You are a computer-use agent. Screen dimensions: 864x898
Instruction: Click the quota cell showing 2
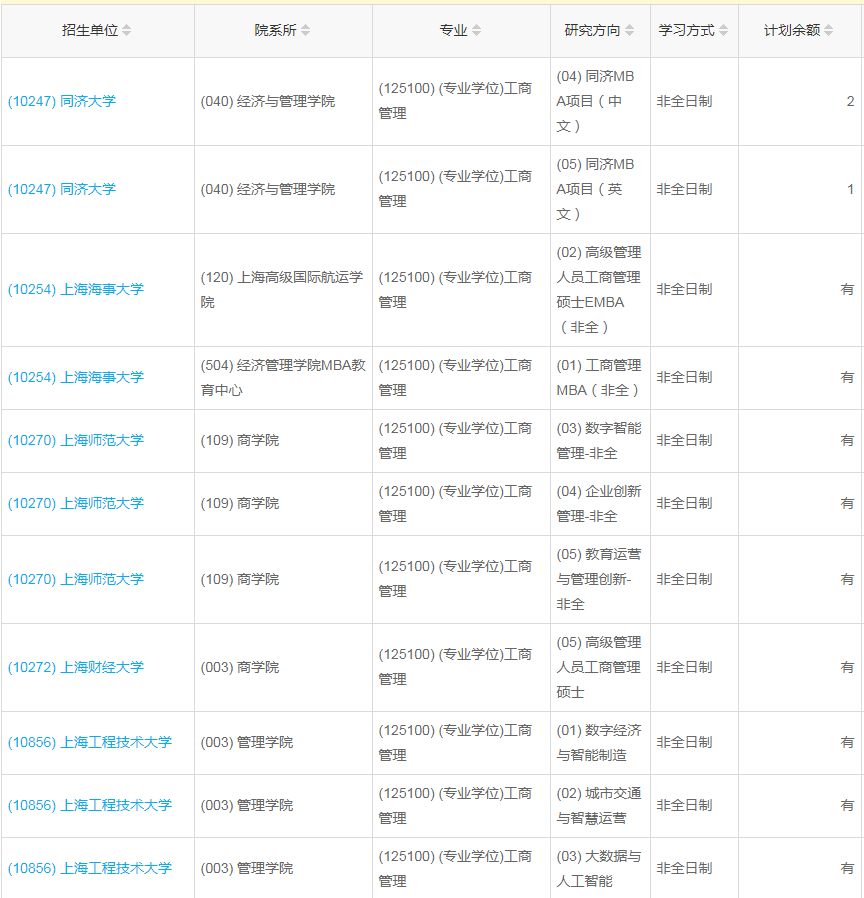pos(849,101)
